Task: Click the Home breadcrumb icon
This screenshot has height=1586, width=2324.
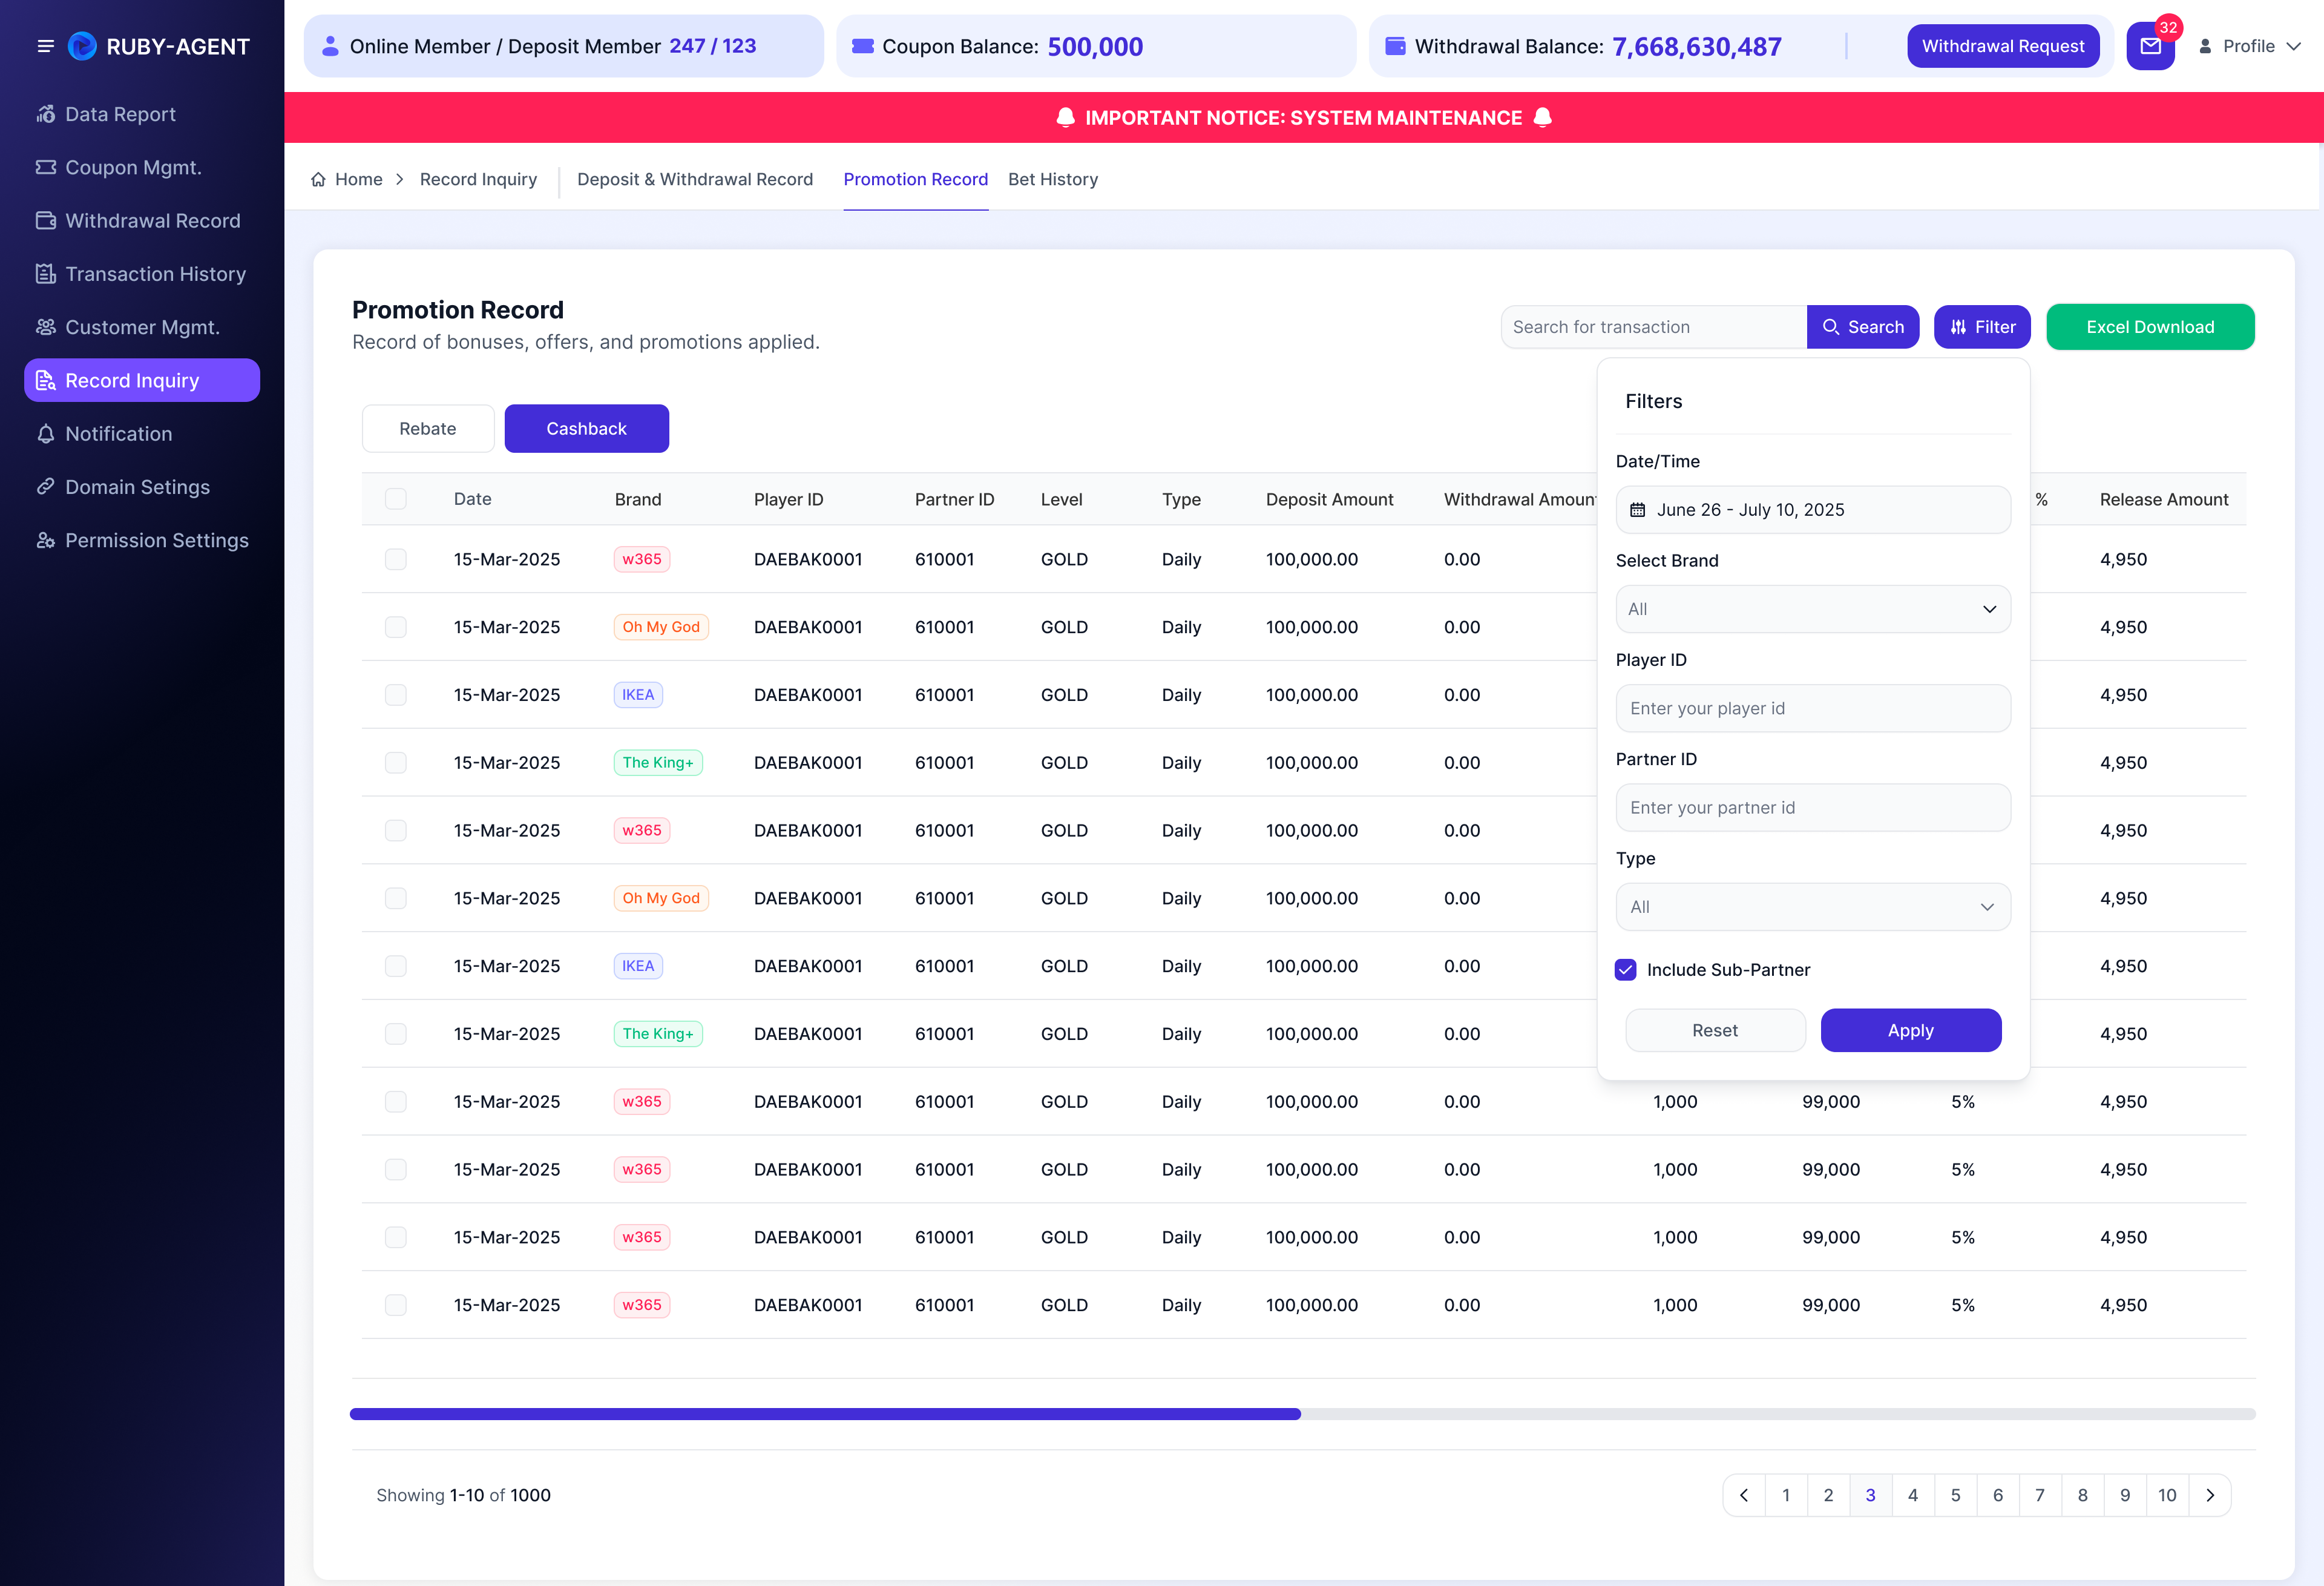Action: [318, 179]
